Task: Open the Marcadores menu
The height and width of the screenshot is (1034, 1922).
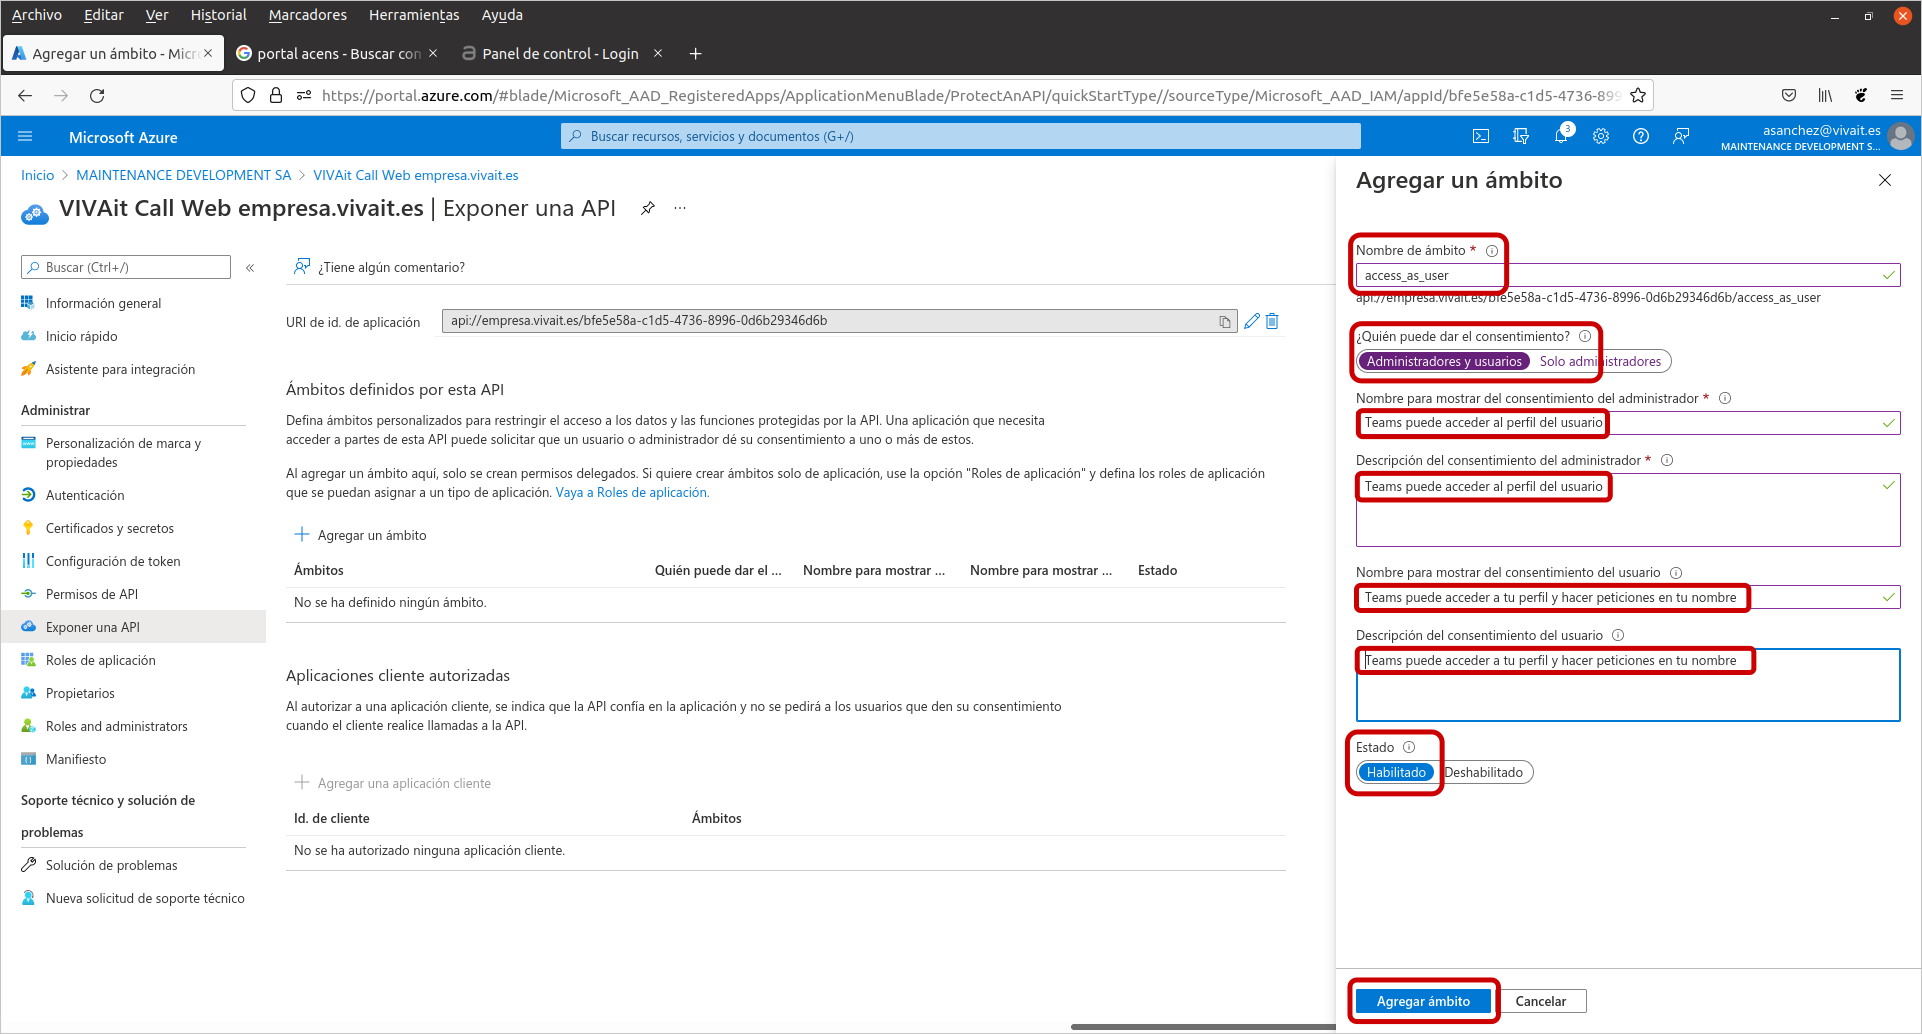Action: (308, 15)
